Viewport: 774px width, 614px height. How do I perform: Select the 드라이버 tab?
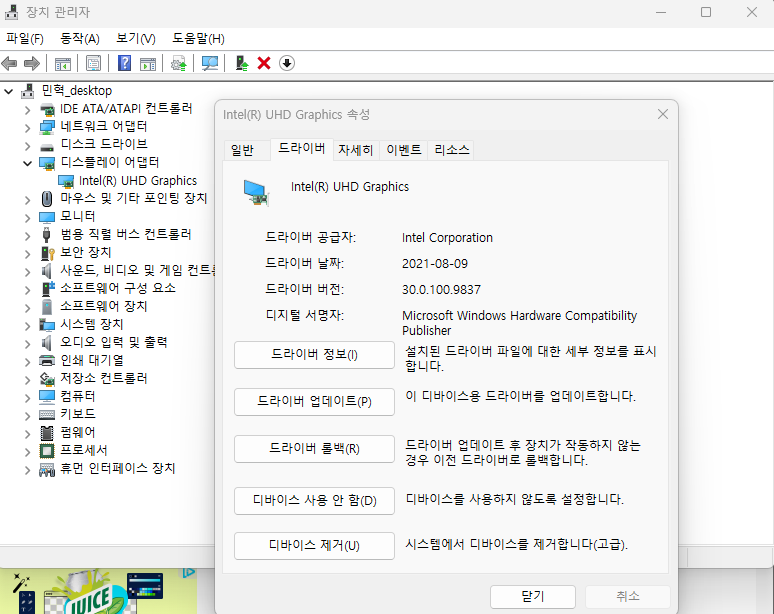tap(302, 149)
